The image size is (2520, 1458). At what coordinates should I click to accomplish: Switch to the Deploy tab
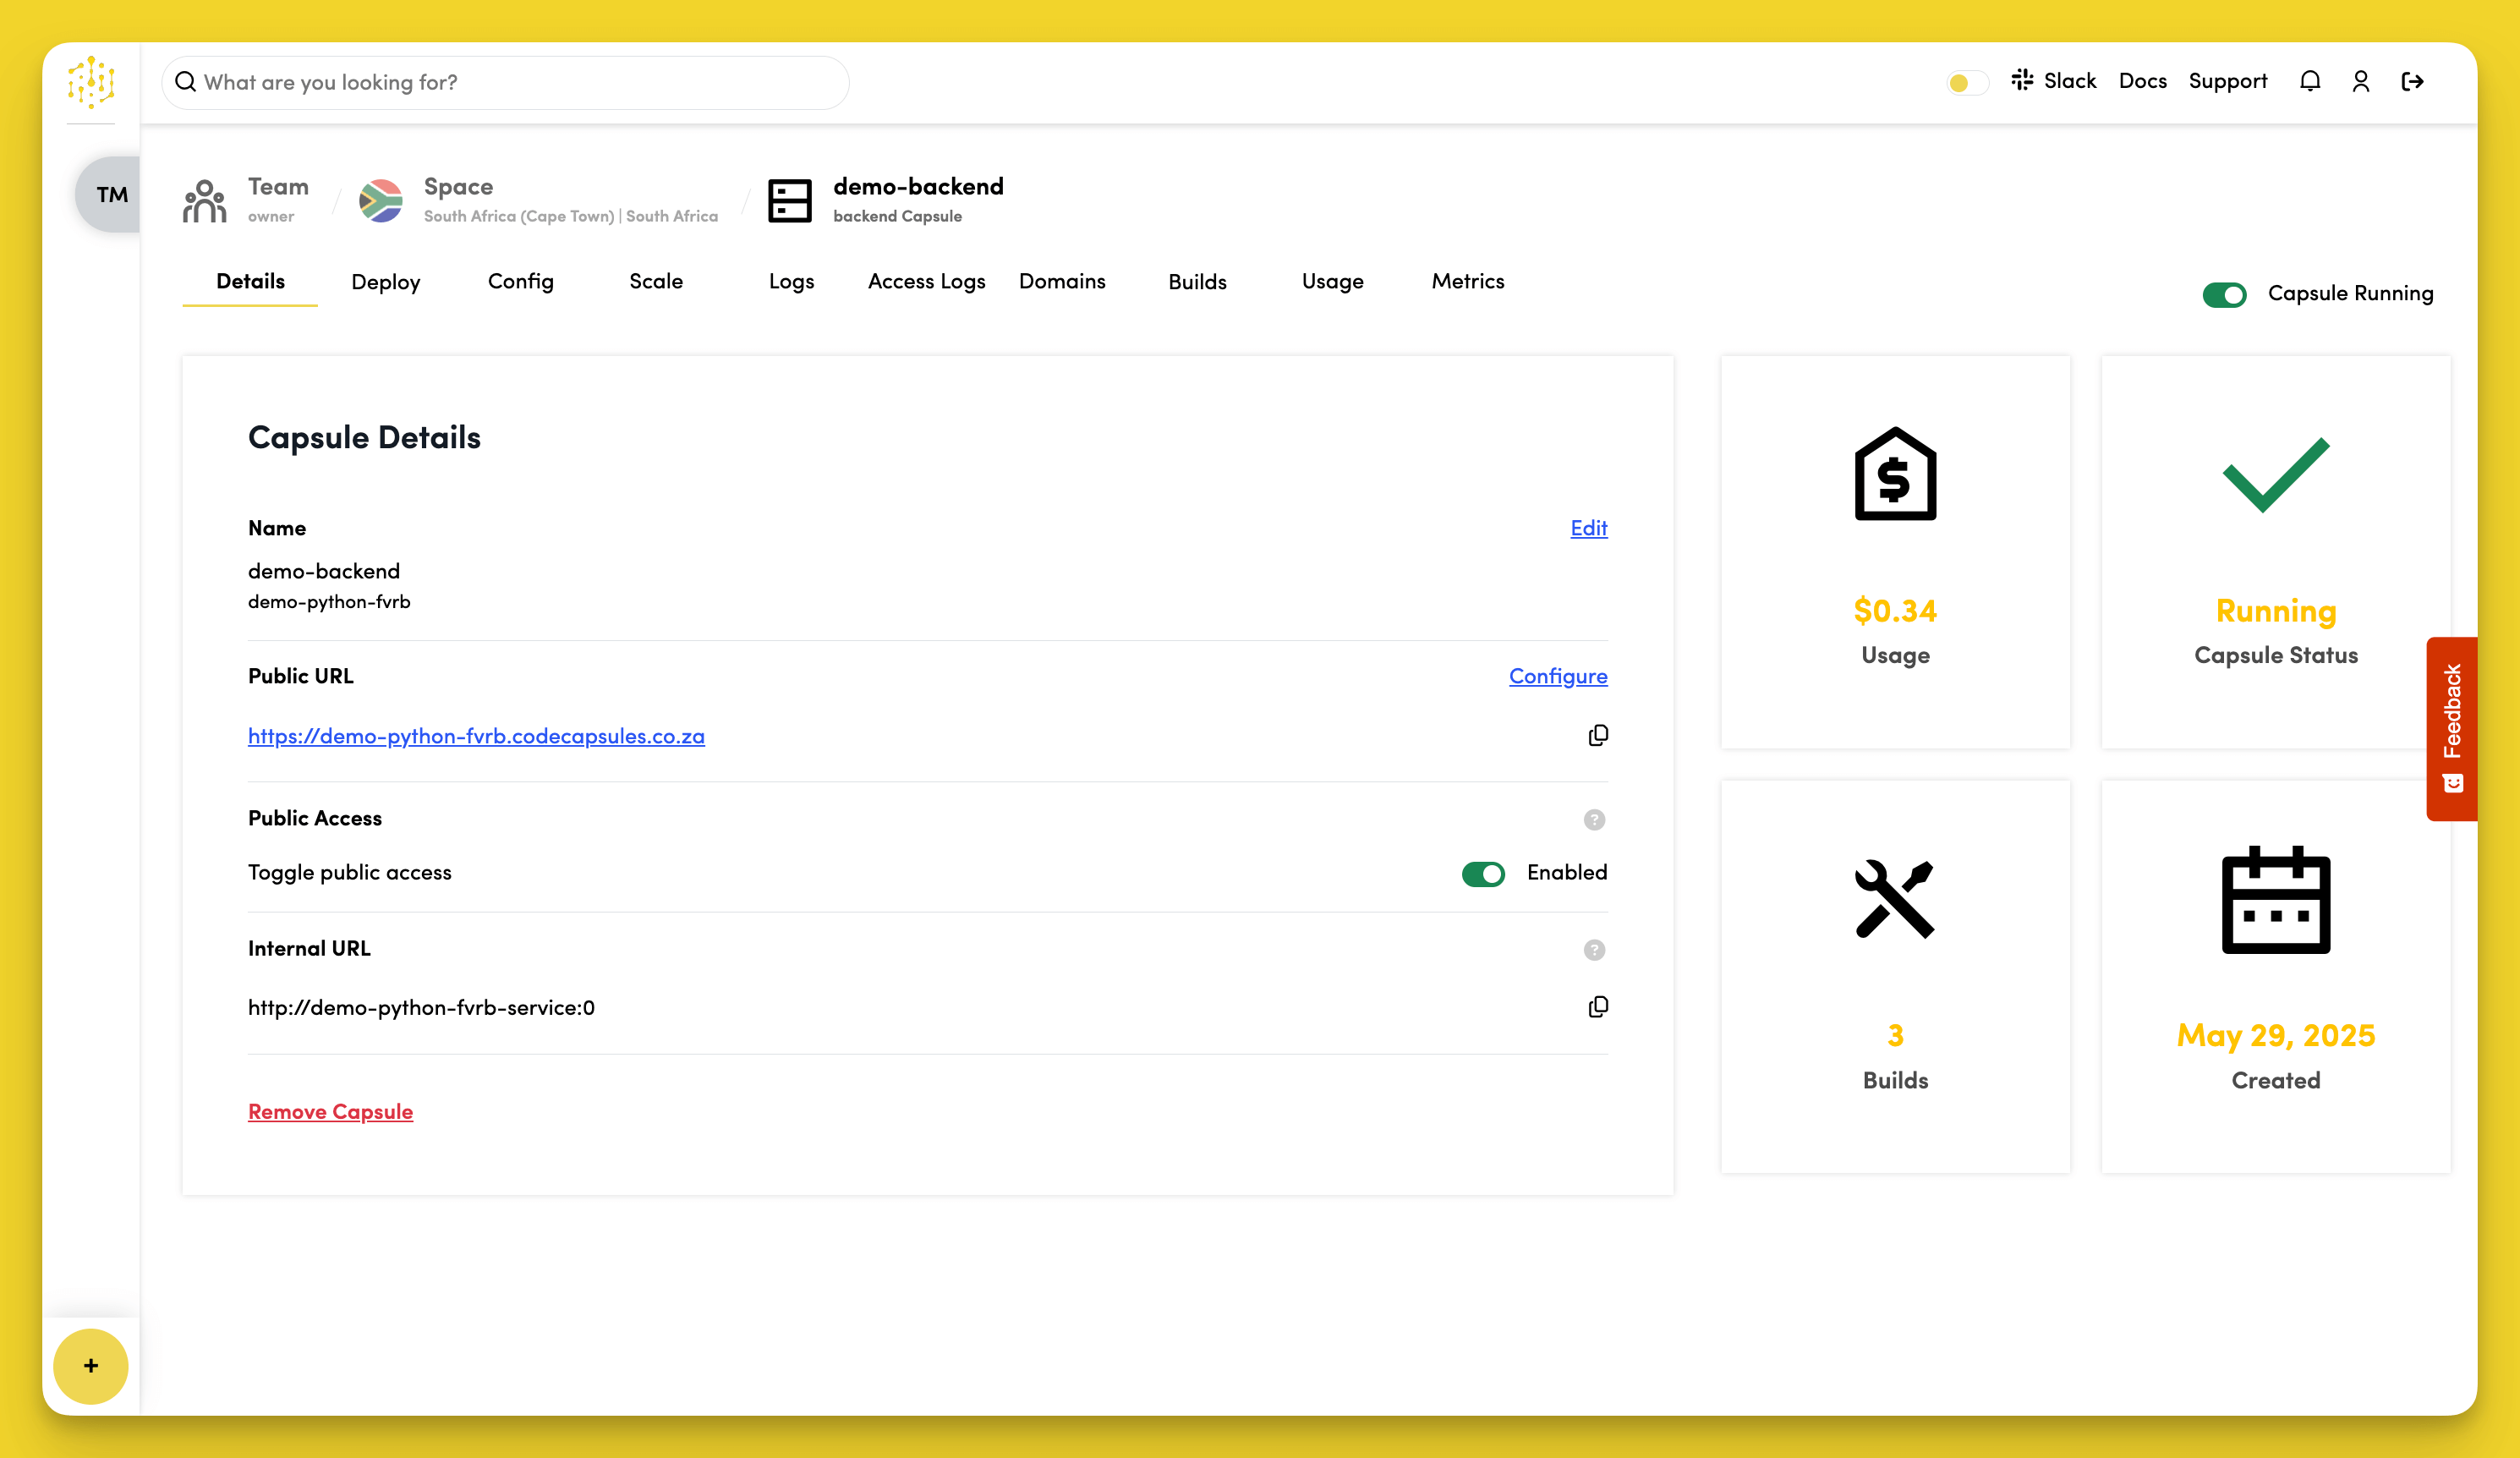pos(385,282)
